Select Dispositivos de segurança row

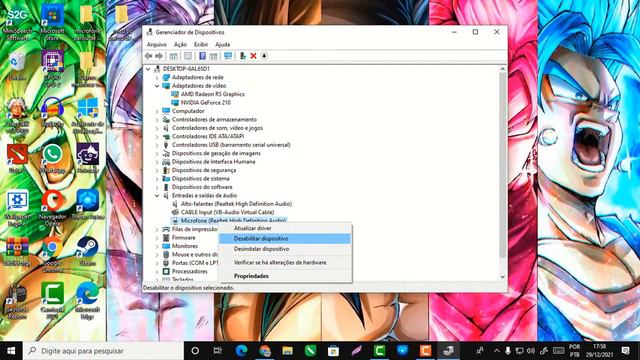tap(204, 170)
